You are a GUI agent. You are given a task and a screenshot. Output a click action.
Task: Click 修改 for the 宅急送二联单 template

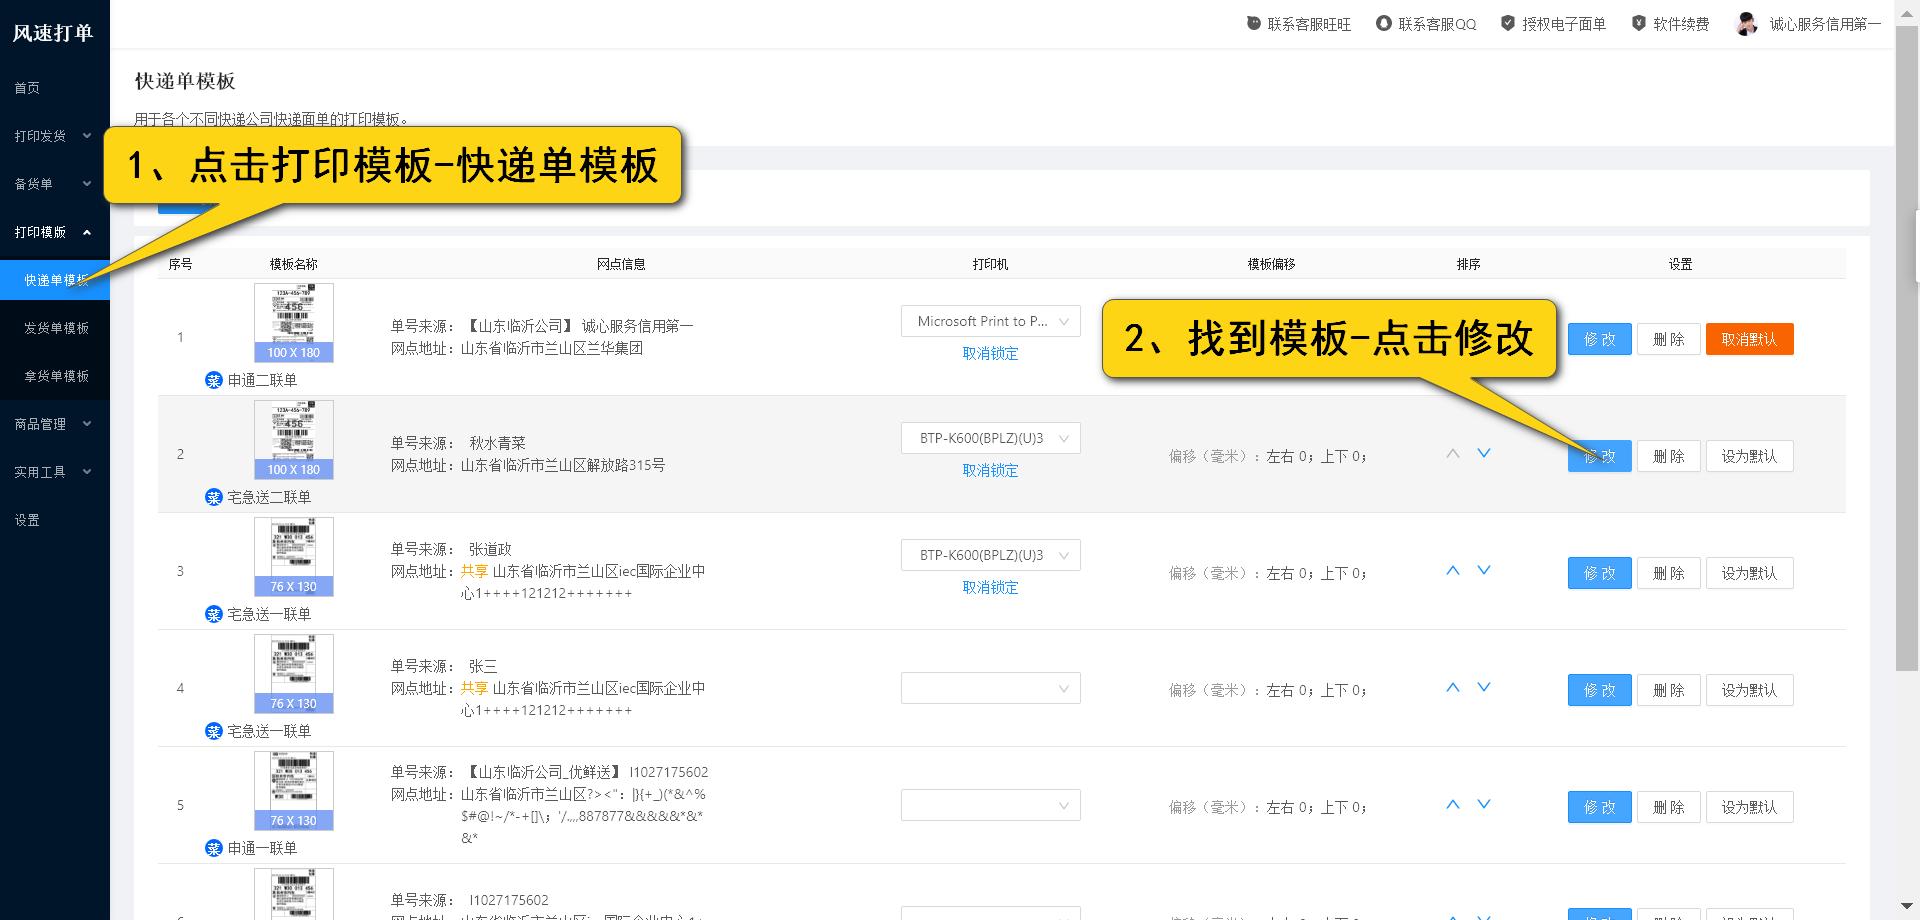[x=1598, y=456]
